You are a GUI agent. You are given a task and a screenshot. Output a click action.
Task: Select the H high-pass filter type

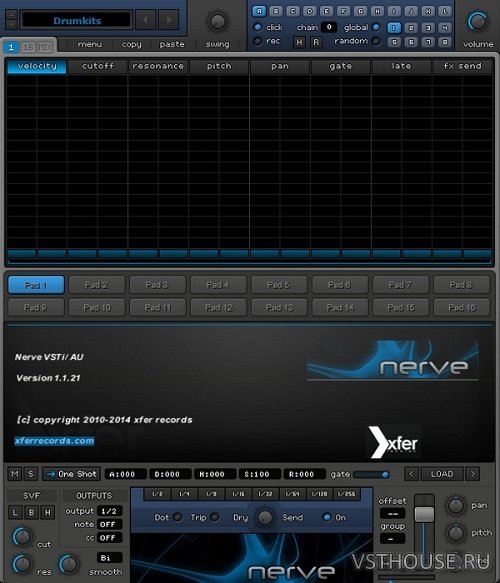[48, 513]
